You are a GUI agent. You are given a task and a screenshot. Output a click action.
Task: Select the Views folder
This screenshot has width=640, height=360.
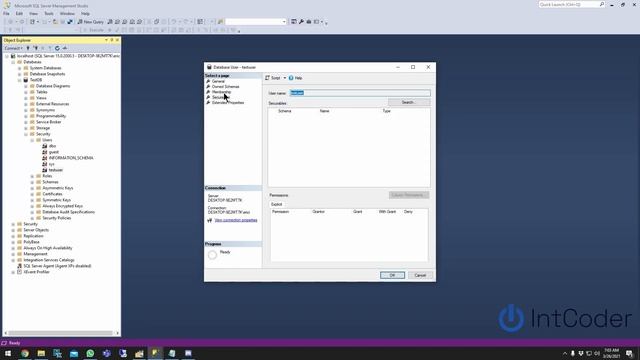click(x=41, y=98)
